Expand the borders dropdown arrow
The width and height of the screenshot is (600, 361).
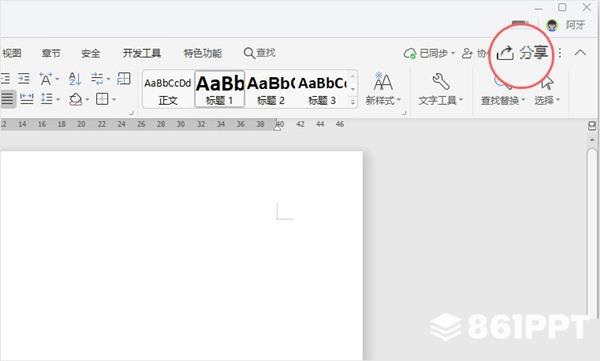pyautogui.click(x=114, y=100)
